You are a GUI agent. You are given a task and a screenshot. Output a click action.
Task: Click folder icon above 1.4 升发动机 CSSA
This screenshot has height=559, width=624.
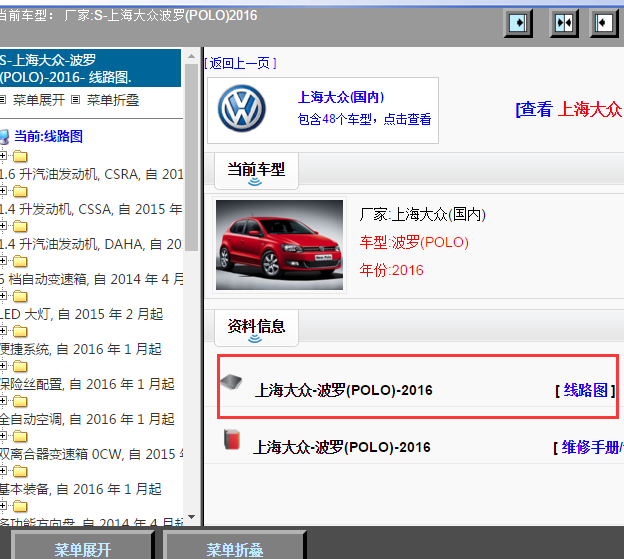coord(20,191)
